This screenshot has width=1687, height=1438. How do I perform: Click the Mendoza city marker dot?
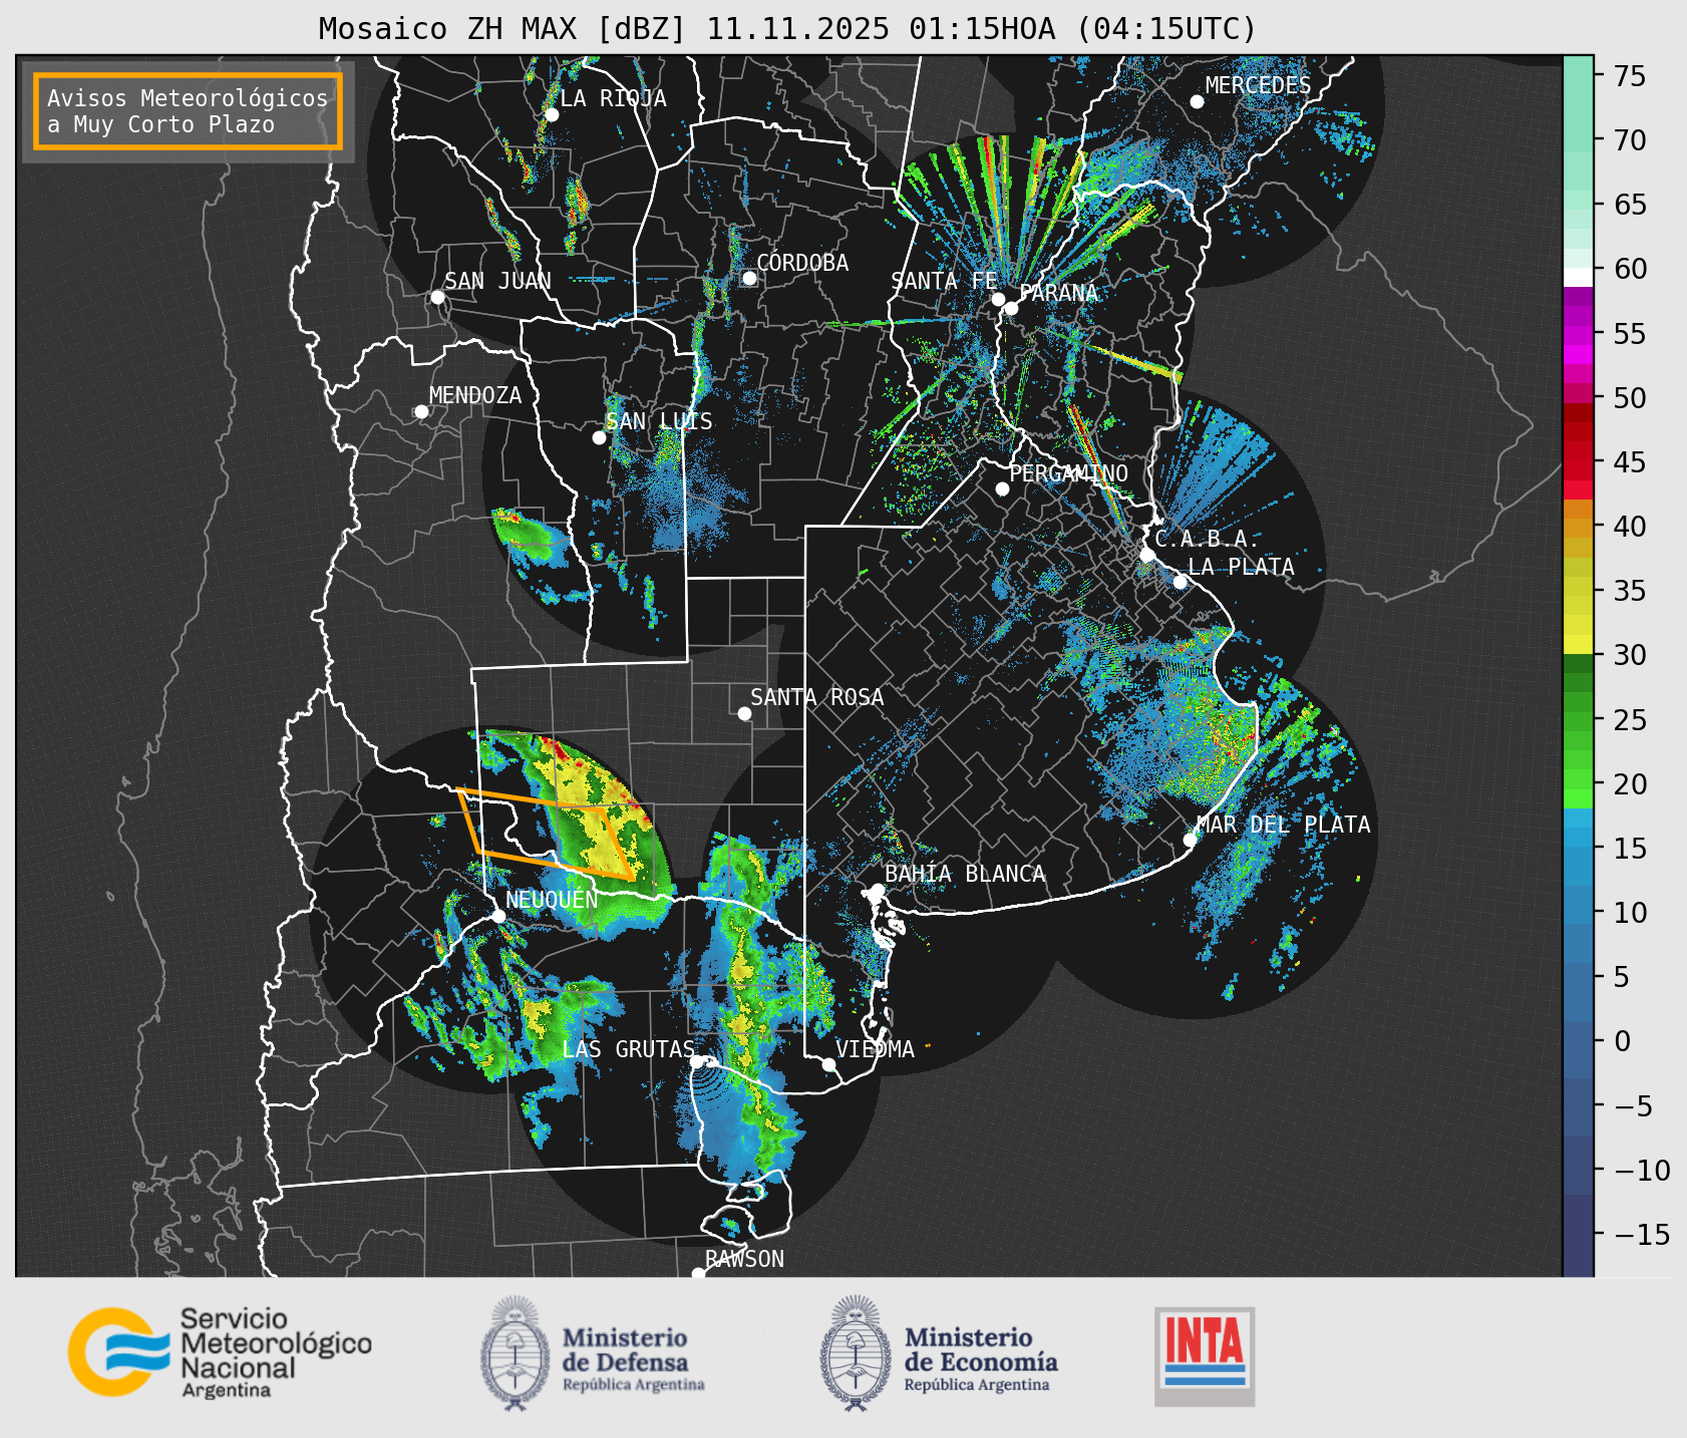point(421,412)
